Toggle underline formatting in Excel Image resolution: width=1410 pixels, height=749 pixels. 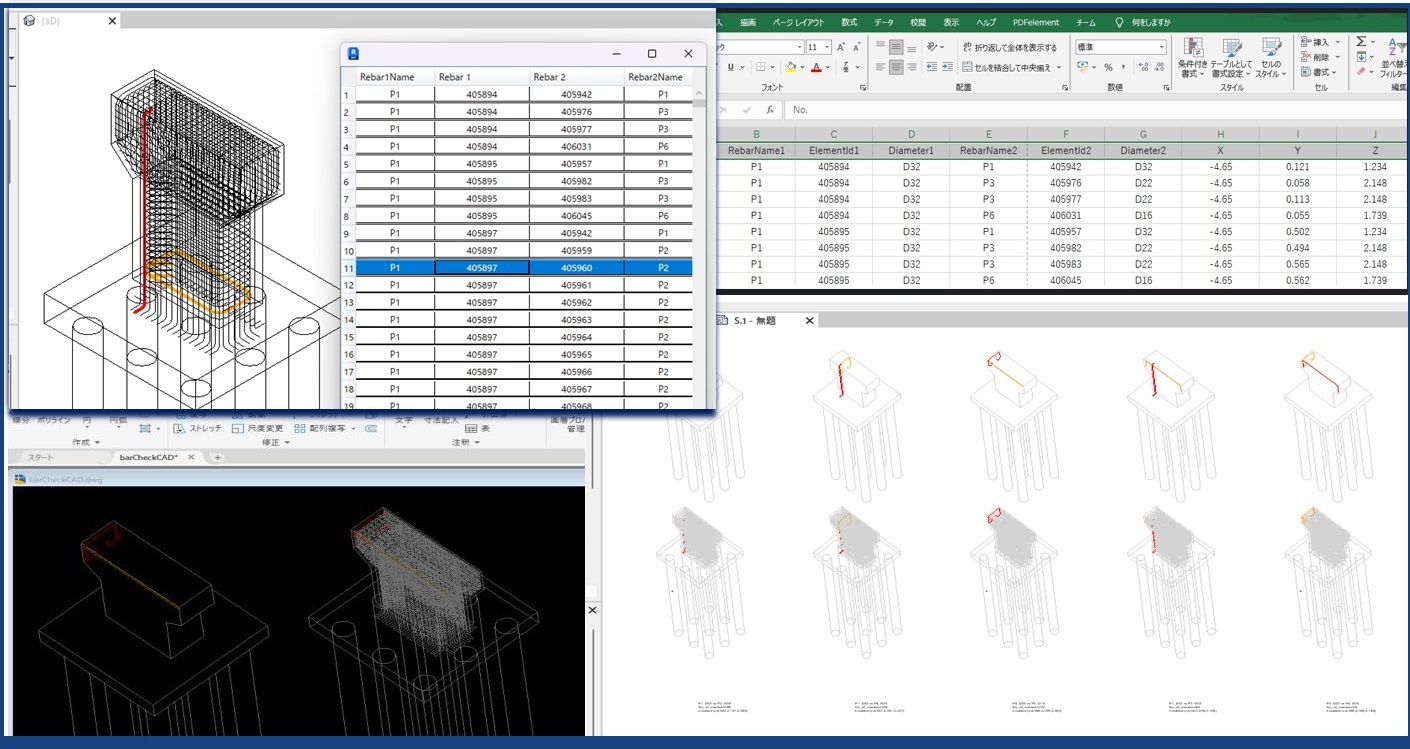(730, 67)
